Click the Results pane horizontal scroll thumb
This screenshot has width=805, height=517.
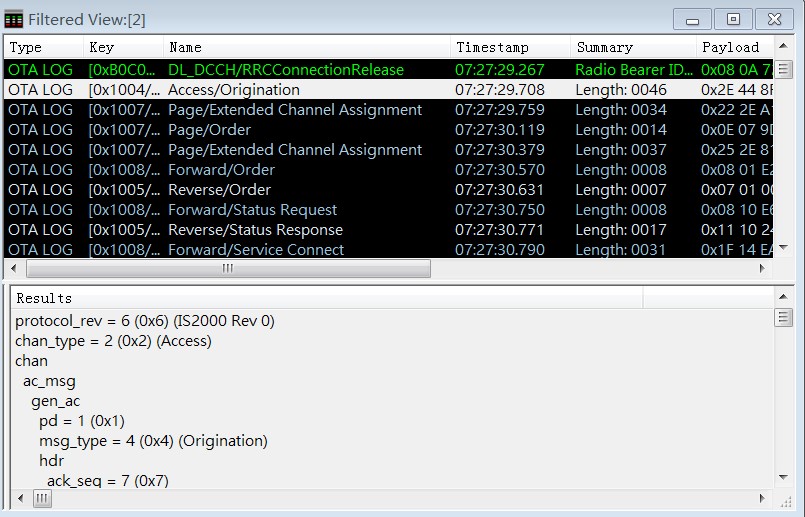coord(42,498)
